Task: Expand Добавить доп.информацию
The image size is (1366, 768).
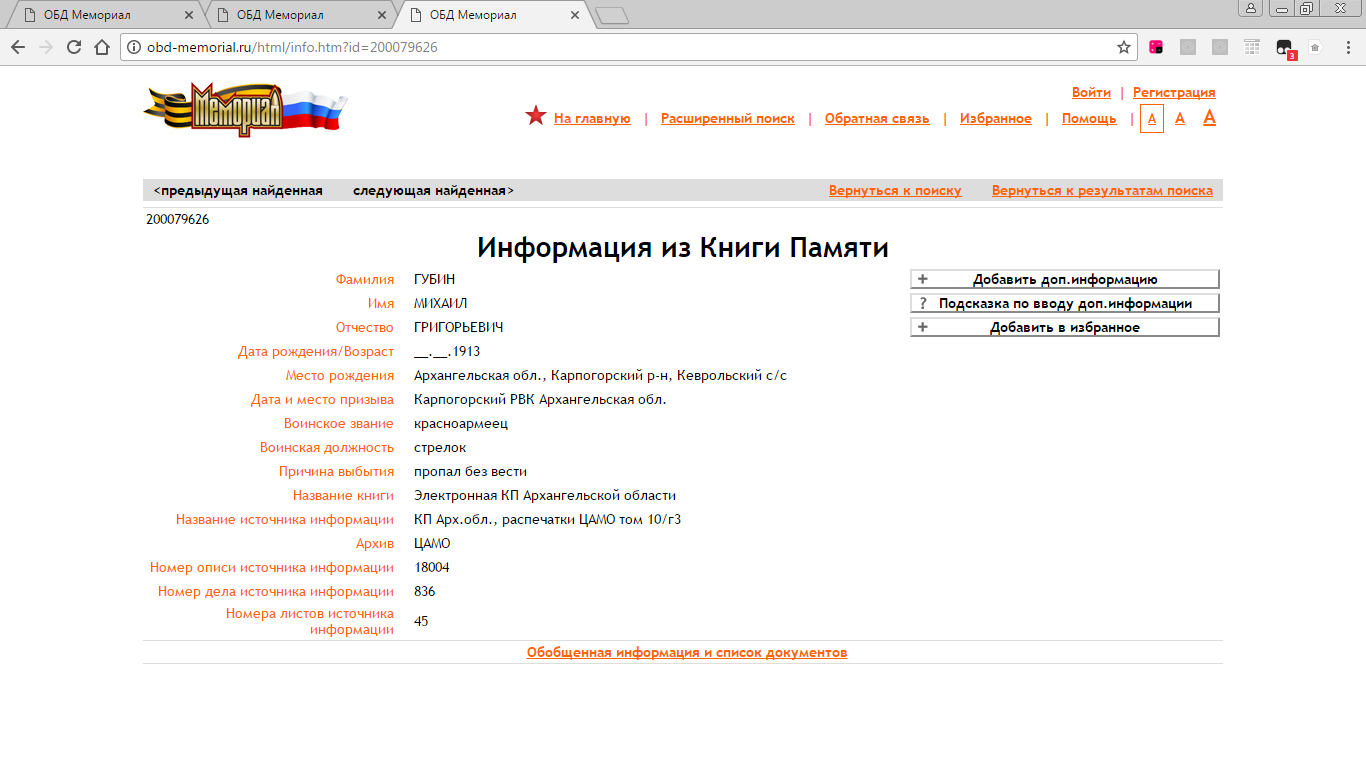Action: pos(1065,279)
